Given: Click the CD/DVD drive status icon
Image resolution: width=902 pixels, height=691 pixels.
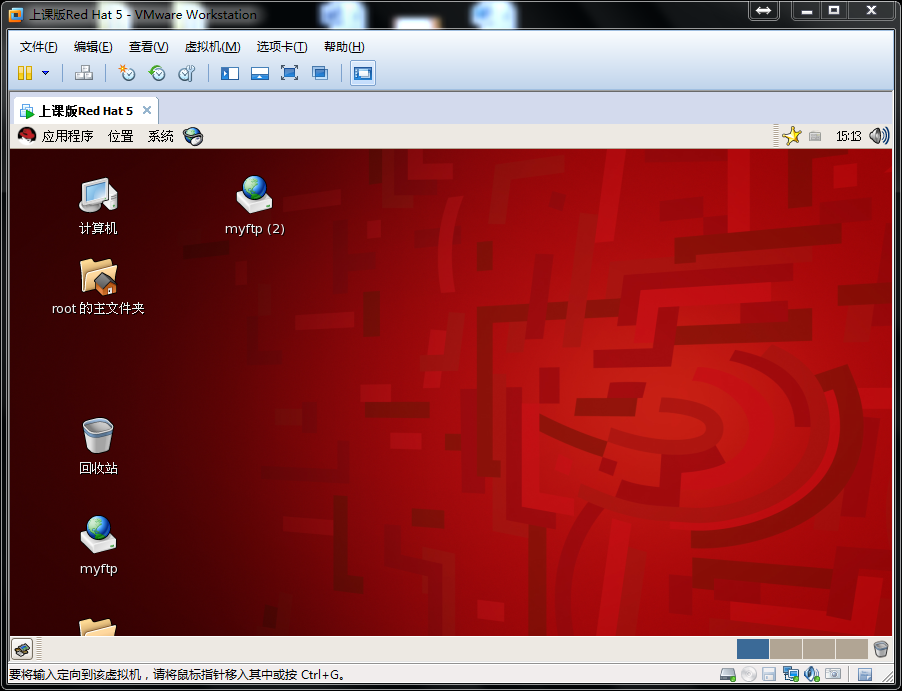Looking at the screenshot, I should pos(748,674).
